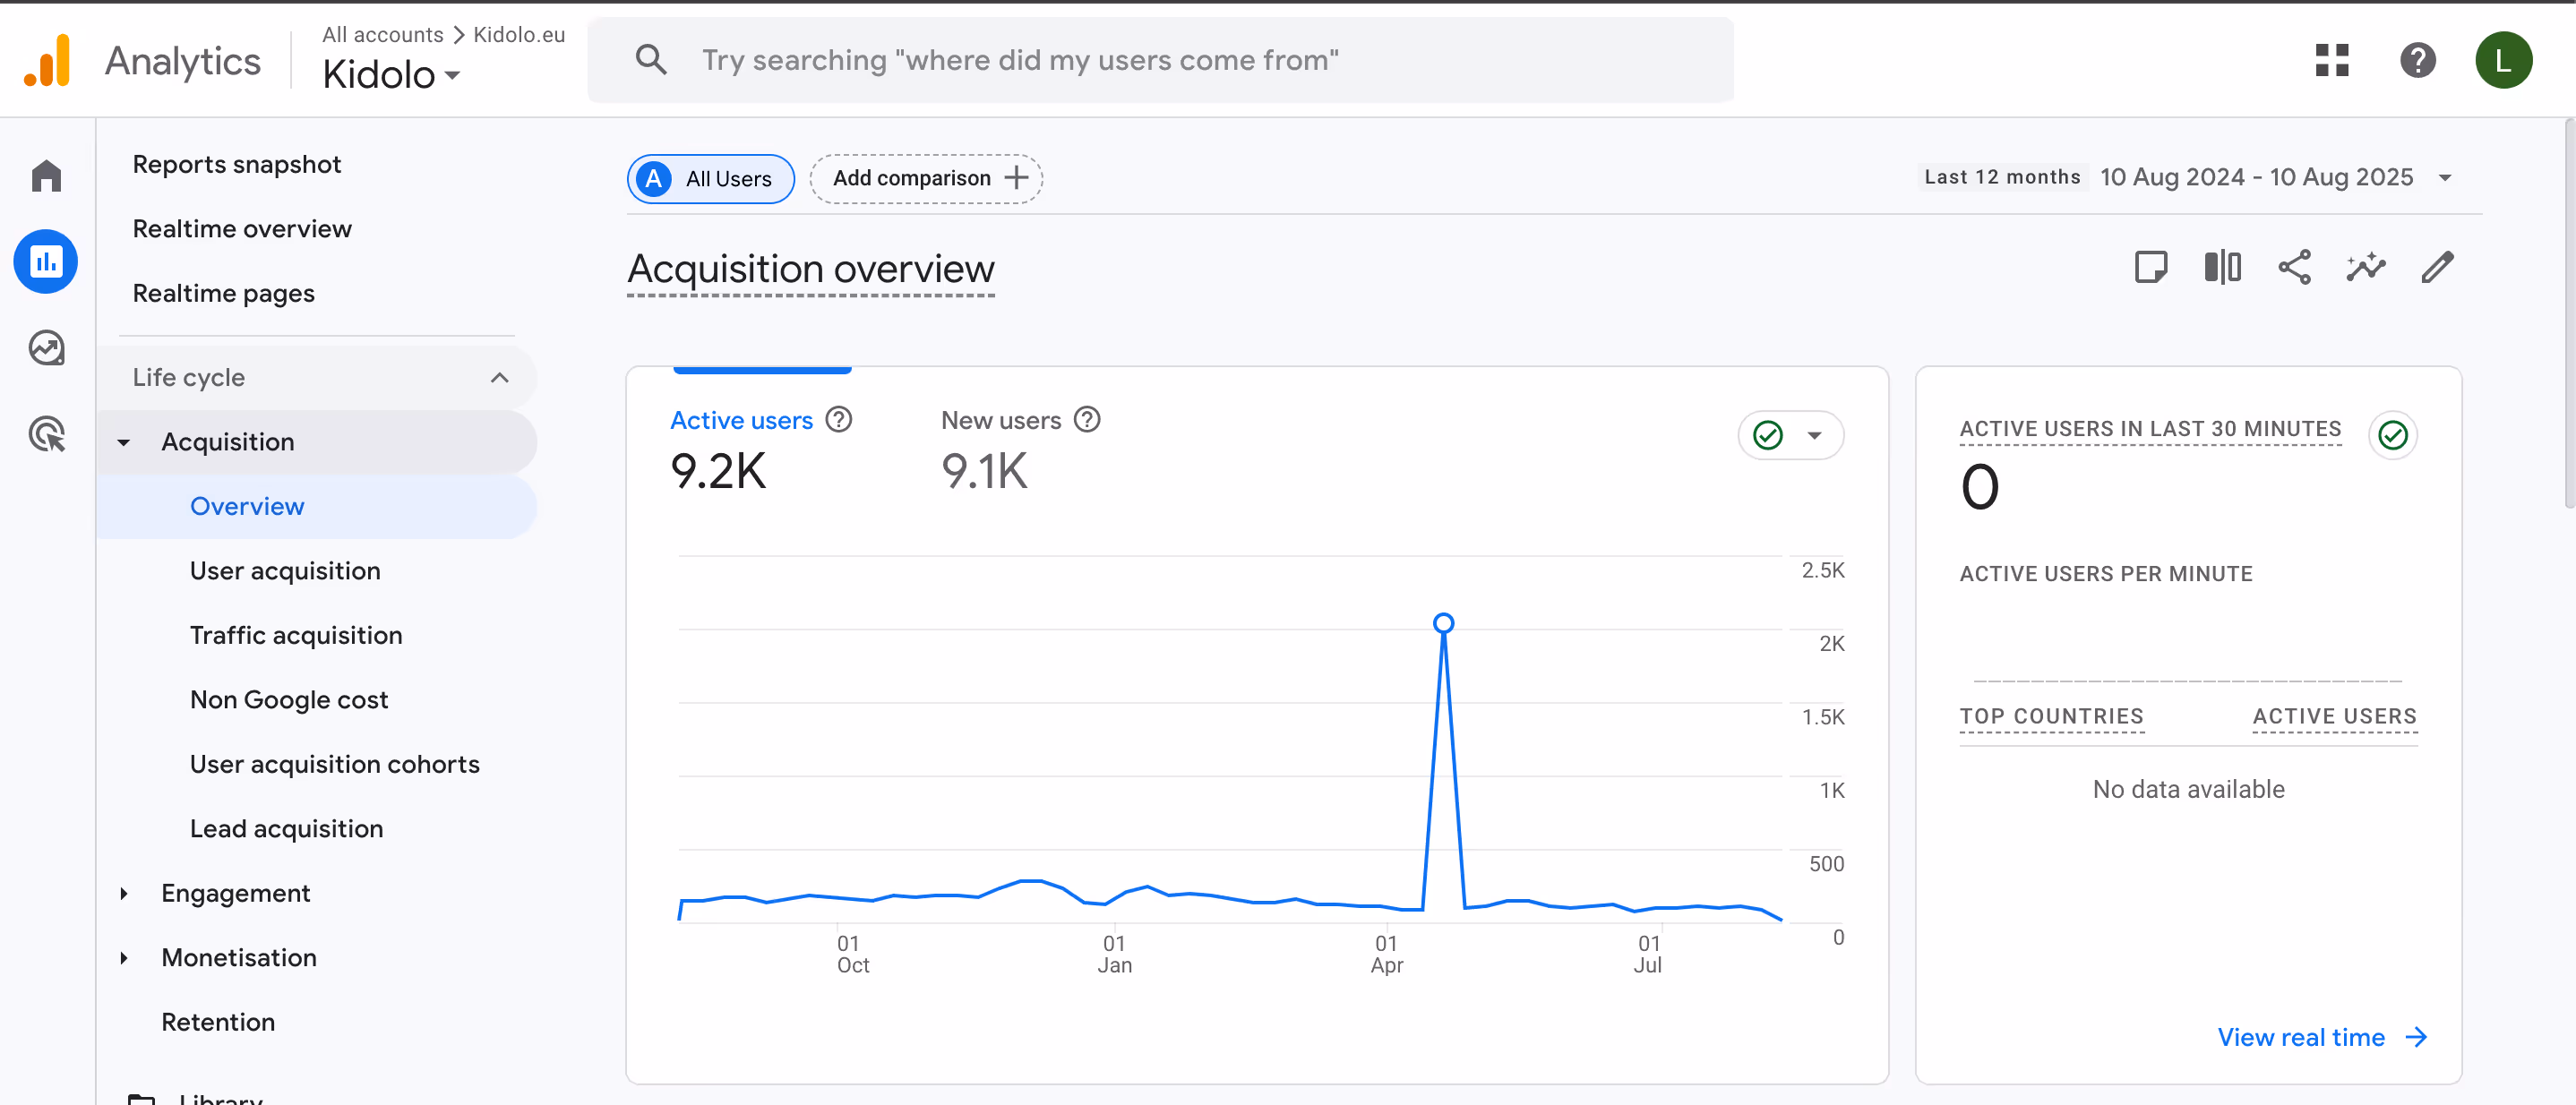Viewport: 2576px width, 1105px height.
Task: Expand the Engagement tree item
Action: [x=124, y=893]
